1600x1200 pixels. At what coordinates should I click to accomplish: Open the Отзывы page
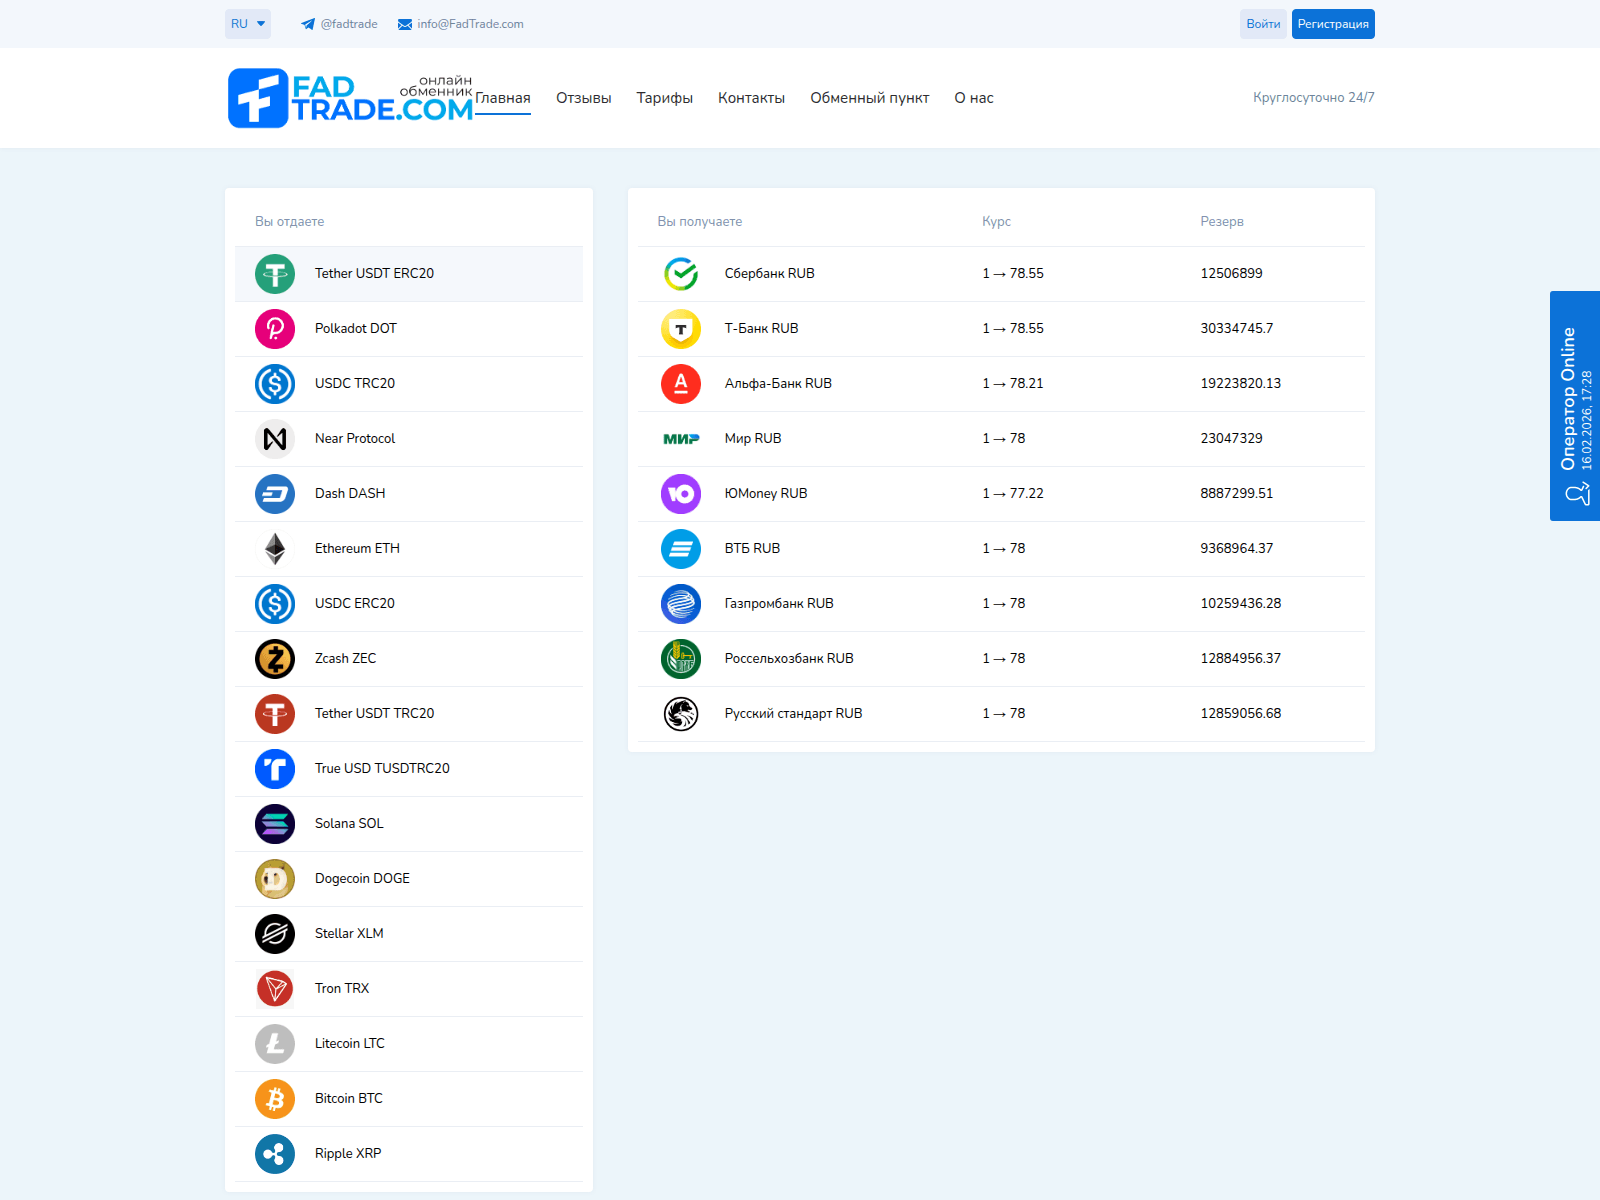(x=584, y=98)
